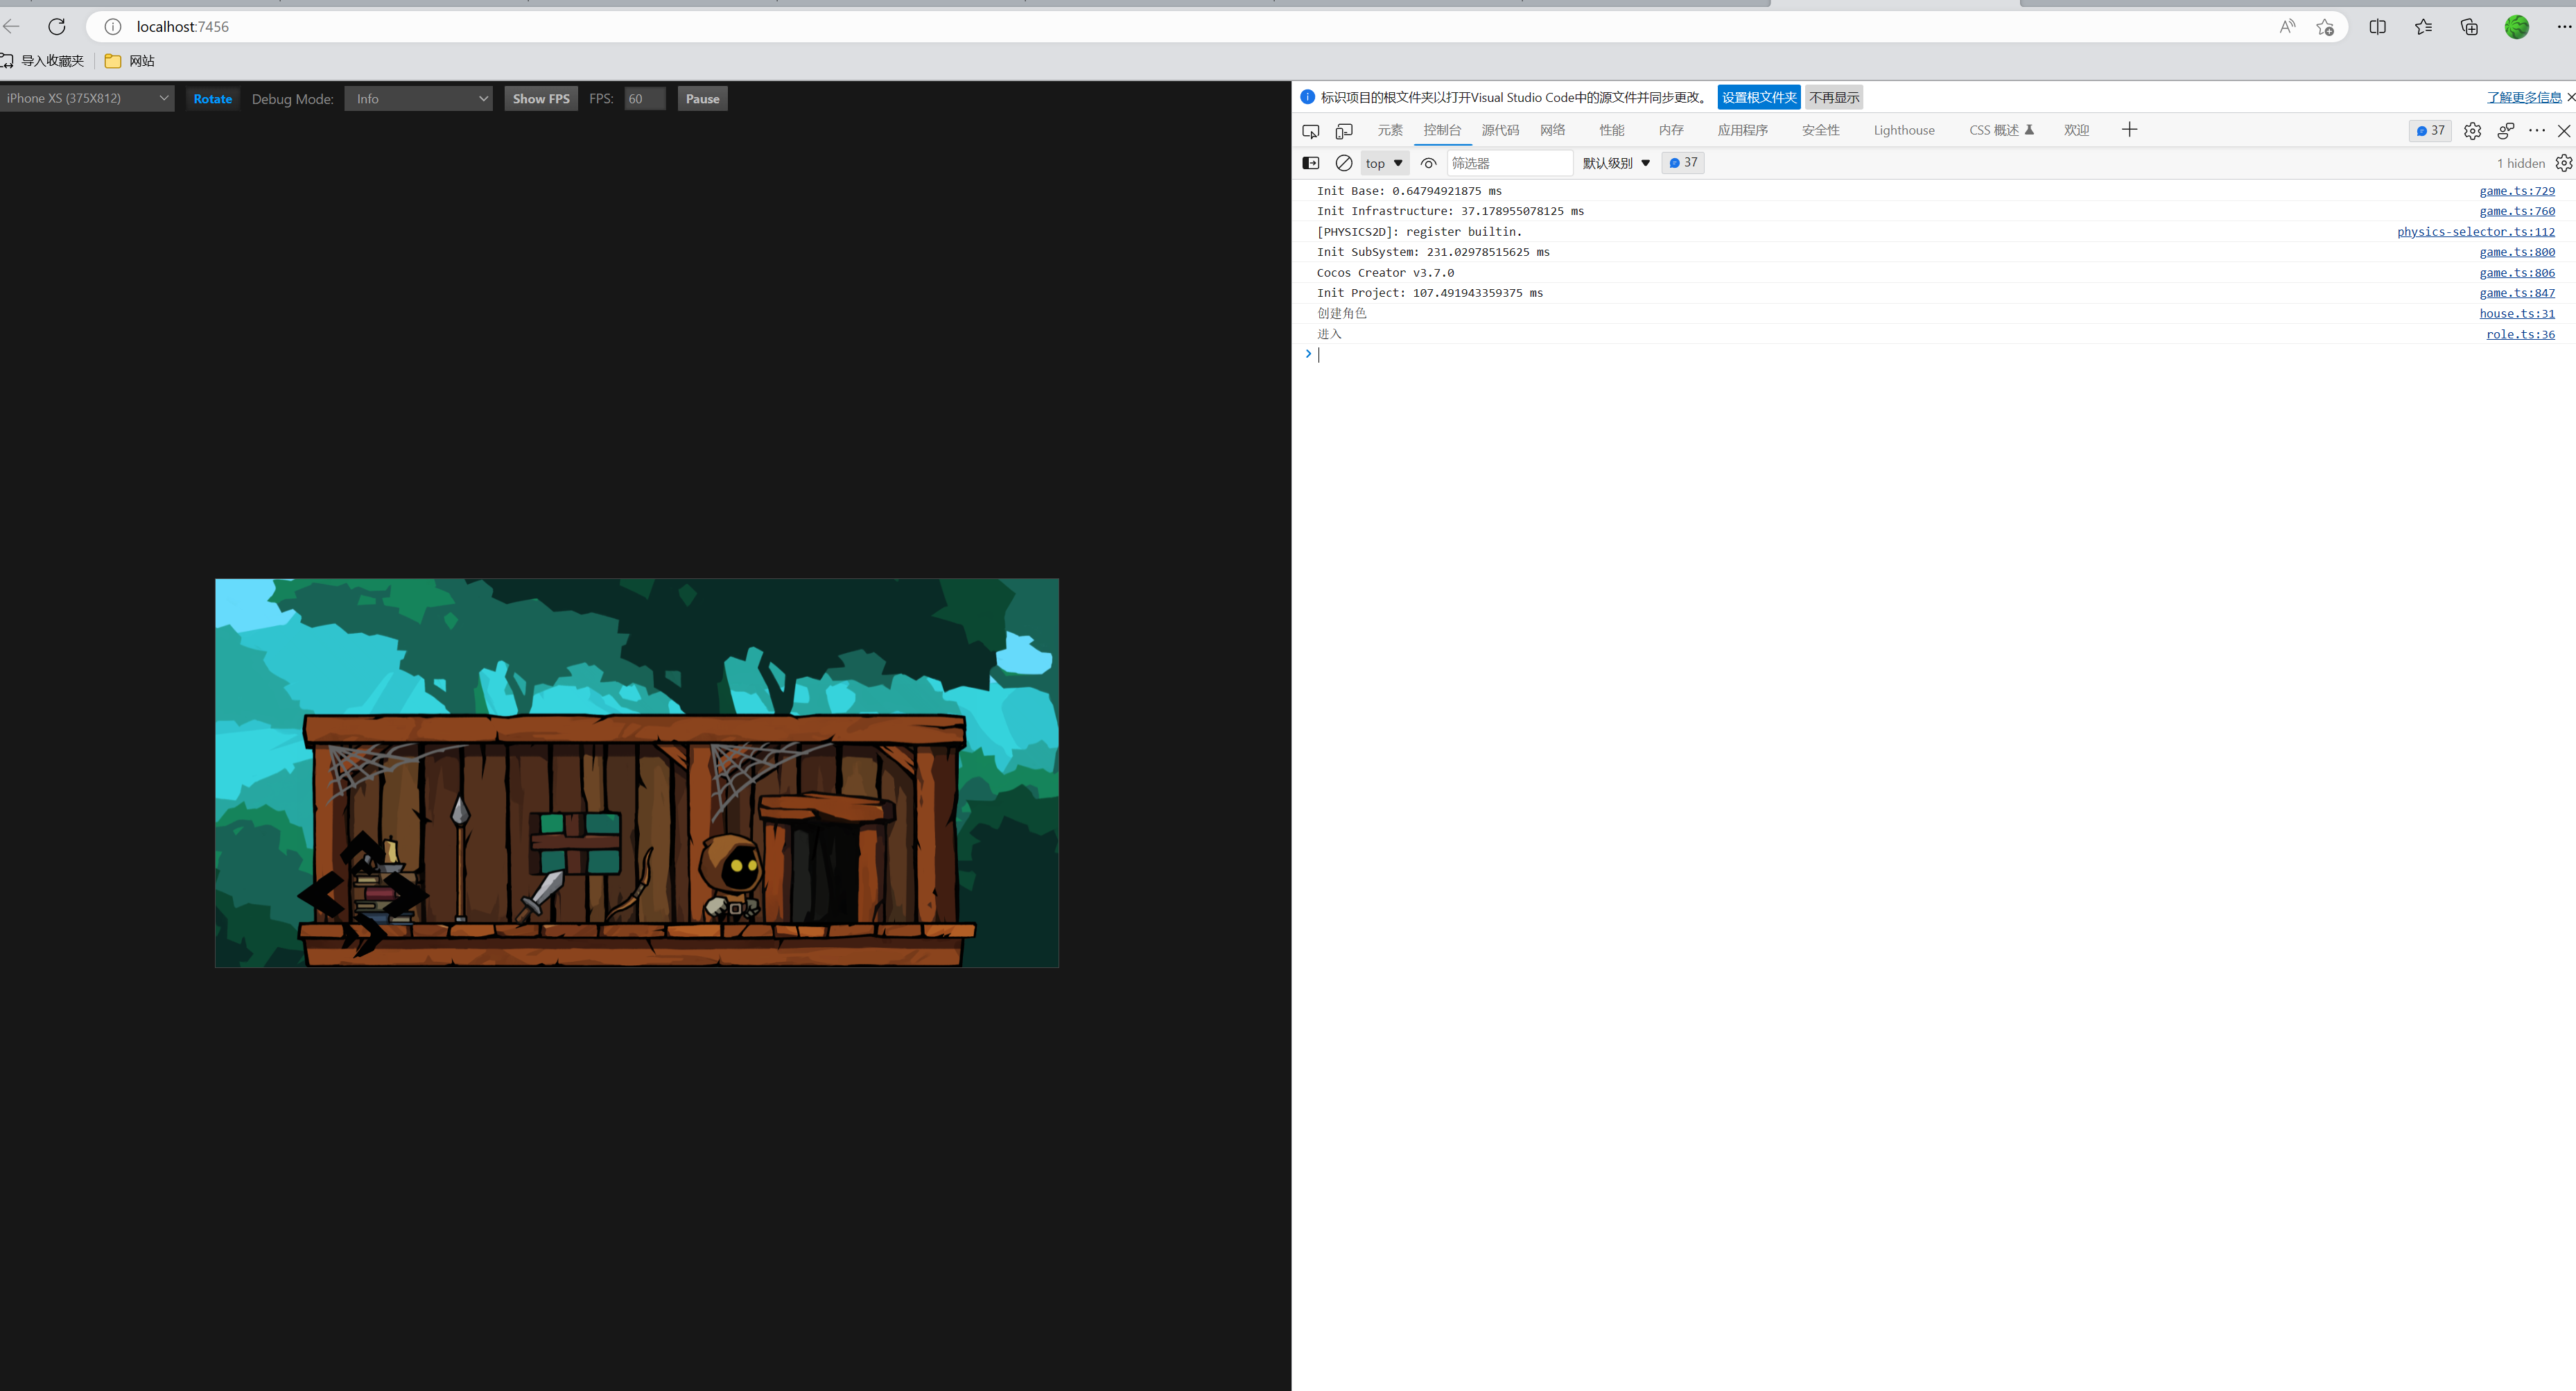The width and height of the screenshot is (2576, 1391).
Task: Open console settings gear next to hidden count
Action: pos(2563,163)
